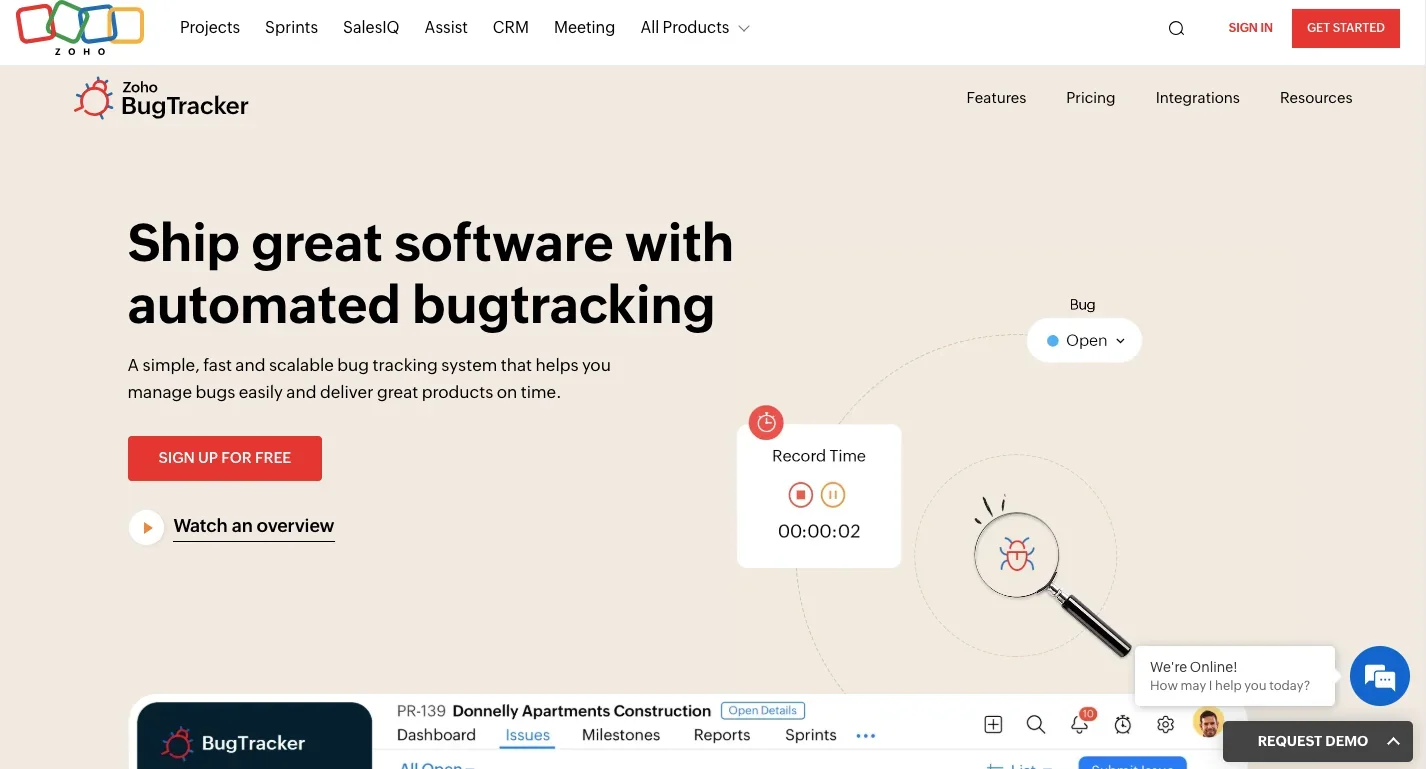Click the notification bell with 10 badge

click(x=1079, y=724)
